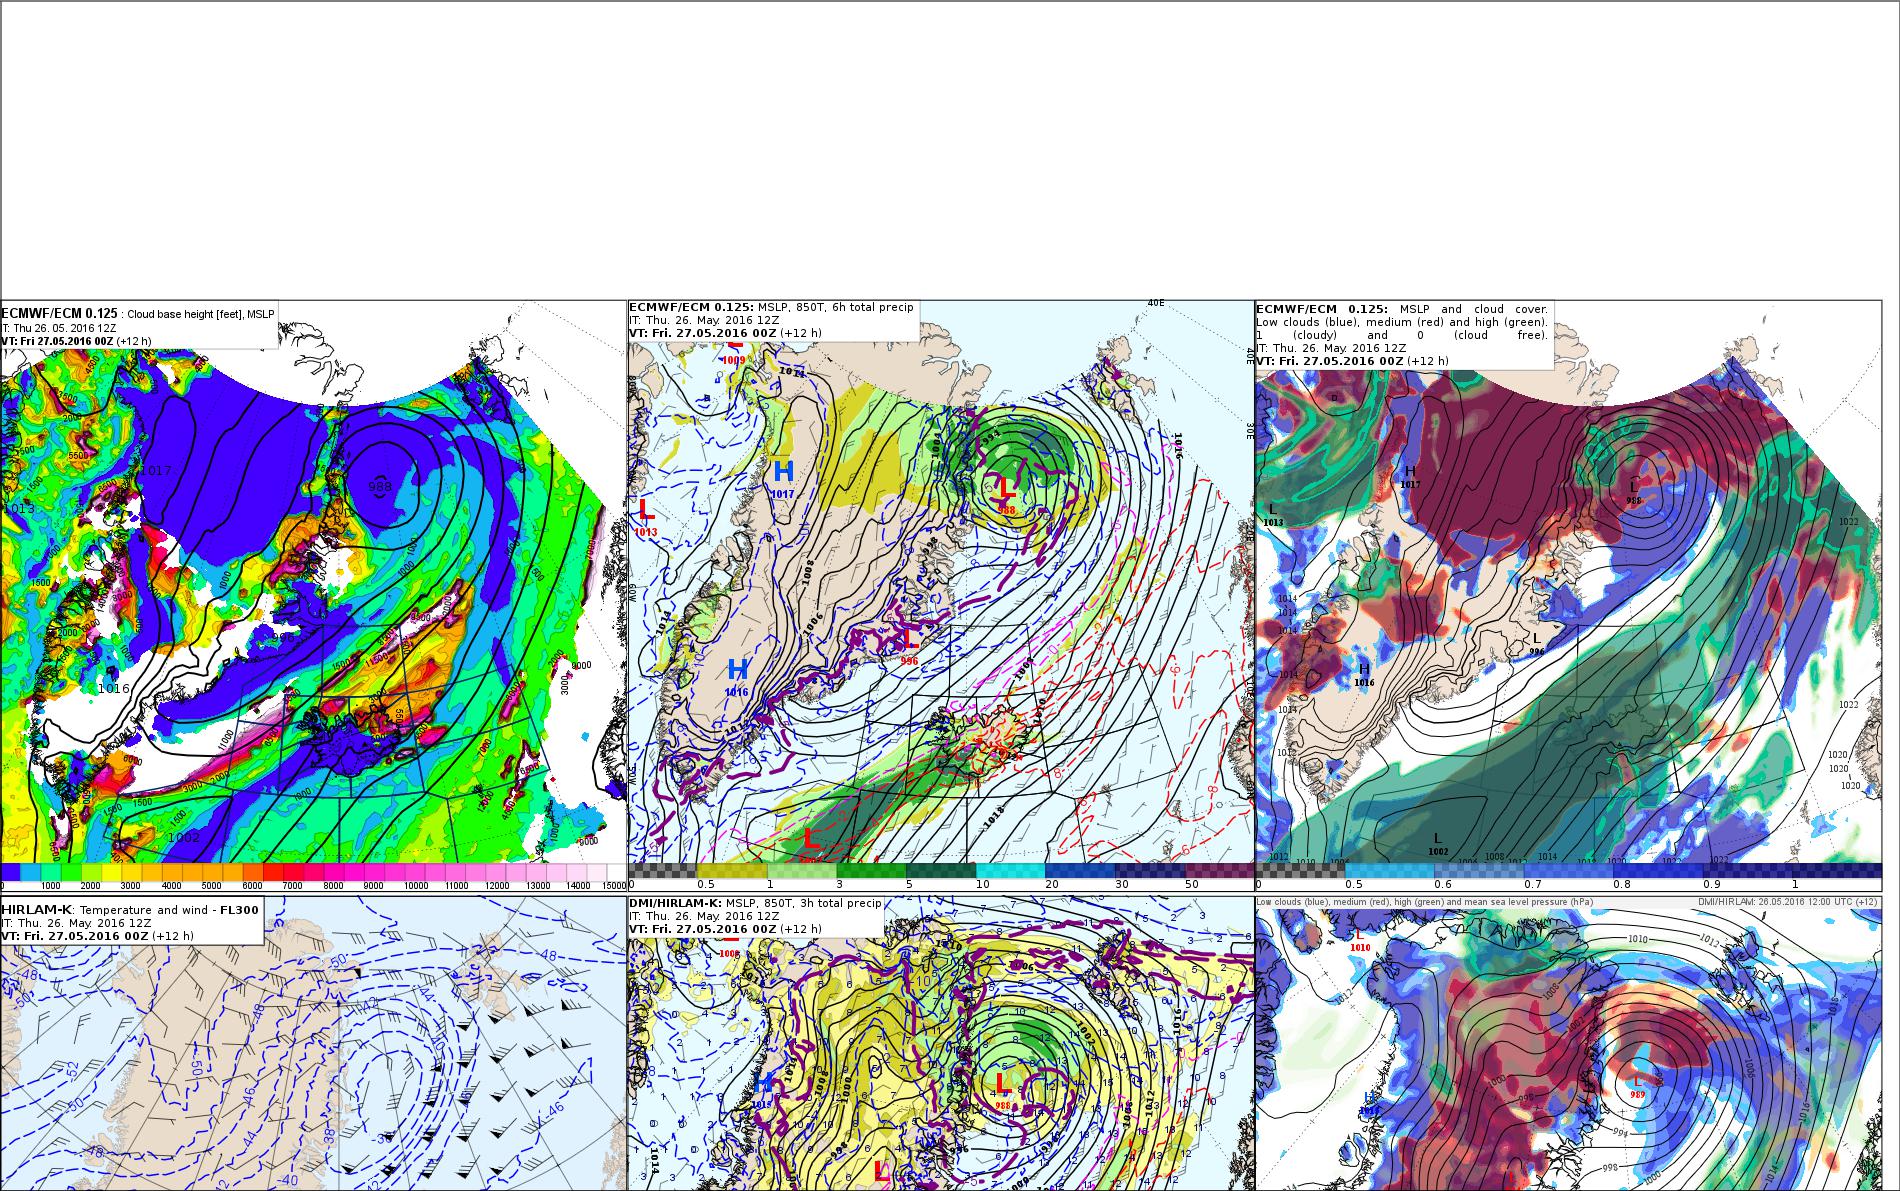The image size is (1900, 1191).
Task: Click the dark blue zero swatch on cloud base scale
Action: [10, 871]
